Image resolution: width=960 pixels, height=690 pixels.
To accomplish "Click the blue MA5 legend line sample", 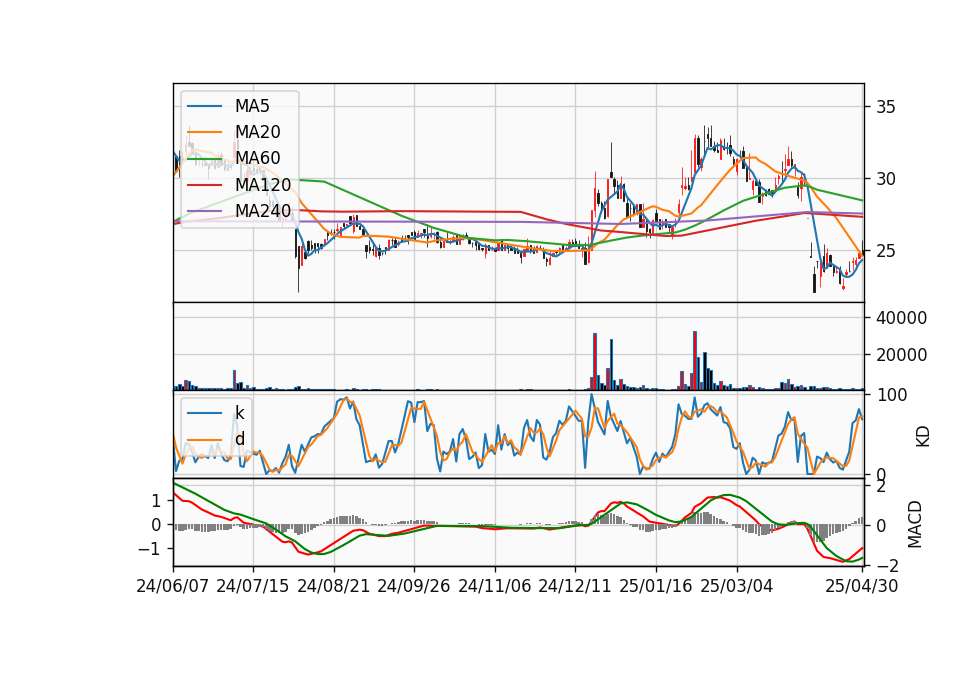I will (204, 107).
